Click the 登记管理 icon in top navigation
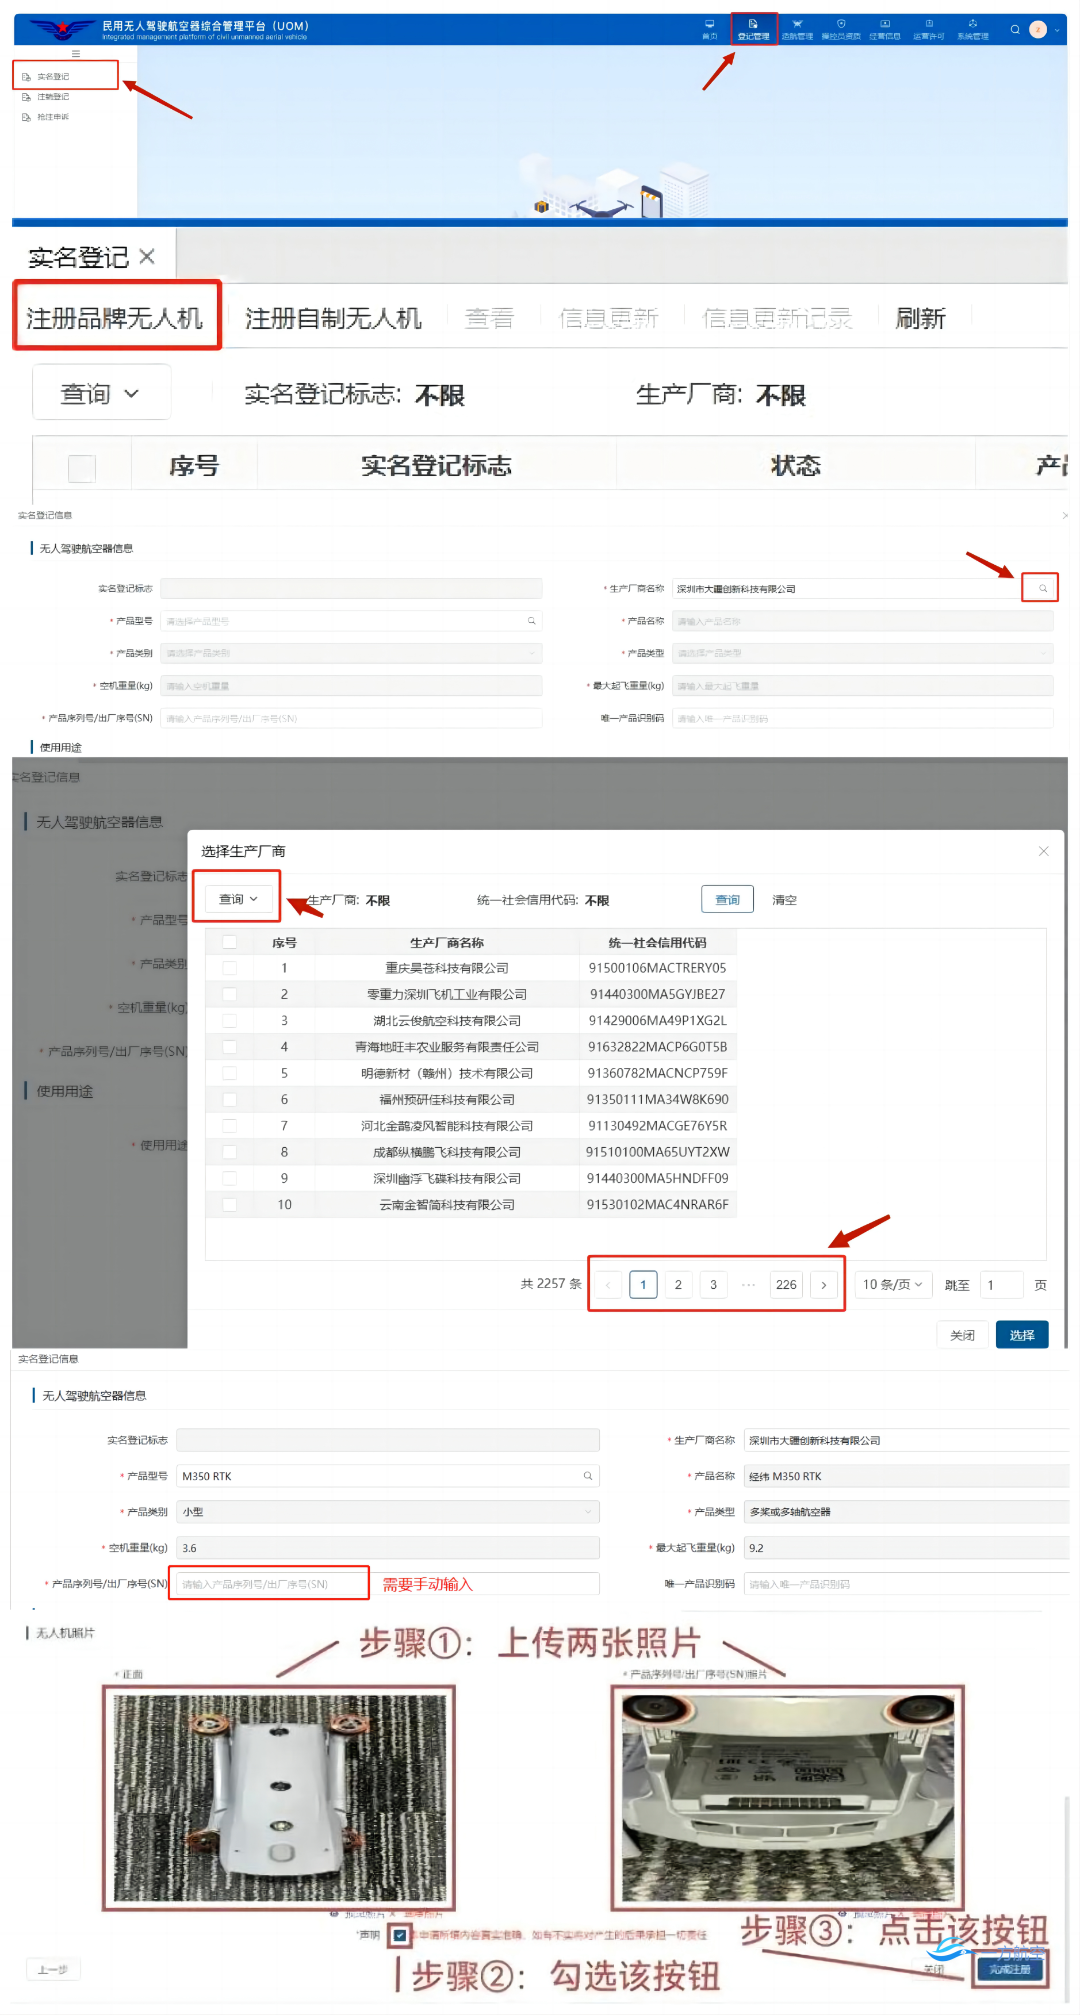1080x2015 pixels. point(753,28)
